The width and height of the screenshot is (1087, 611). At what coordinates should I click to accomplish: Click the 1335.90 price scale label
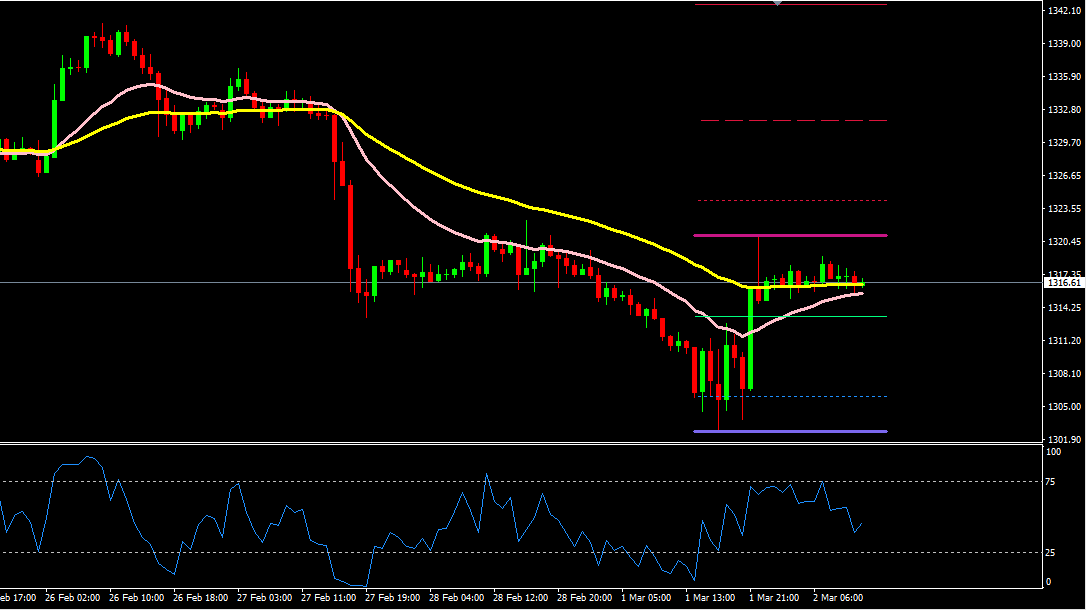1065,77
